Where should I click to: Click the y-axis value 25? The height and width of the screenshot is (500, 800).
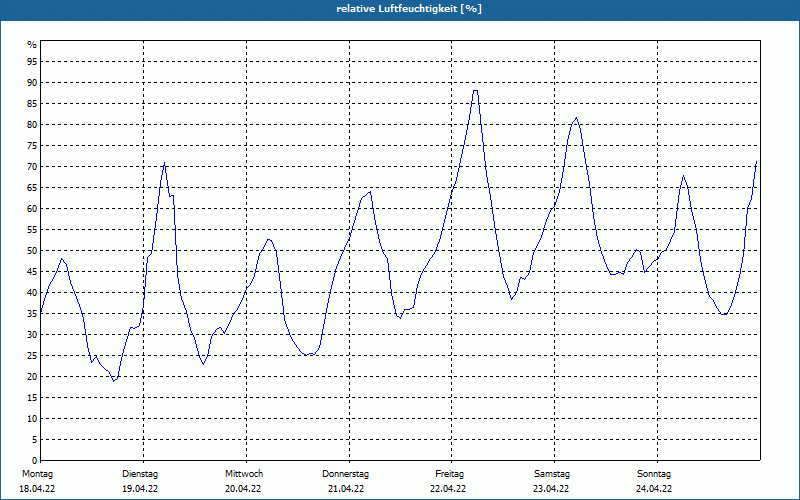click(x=32, y=356)
